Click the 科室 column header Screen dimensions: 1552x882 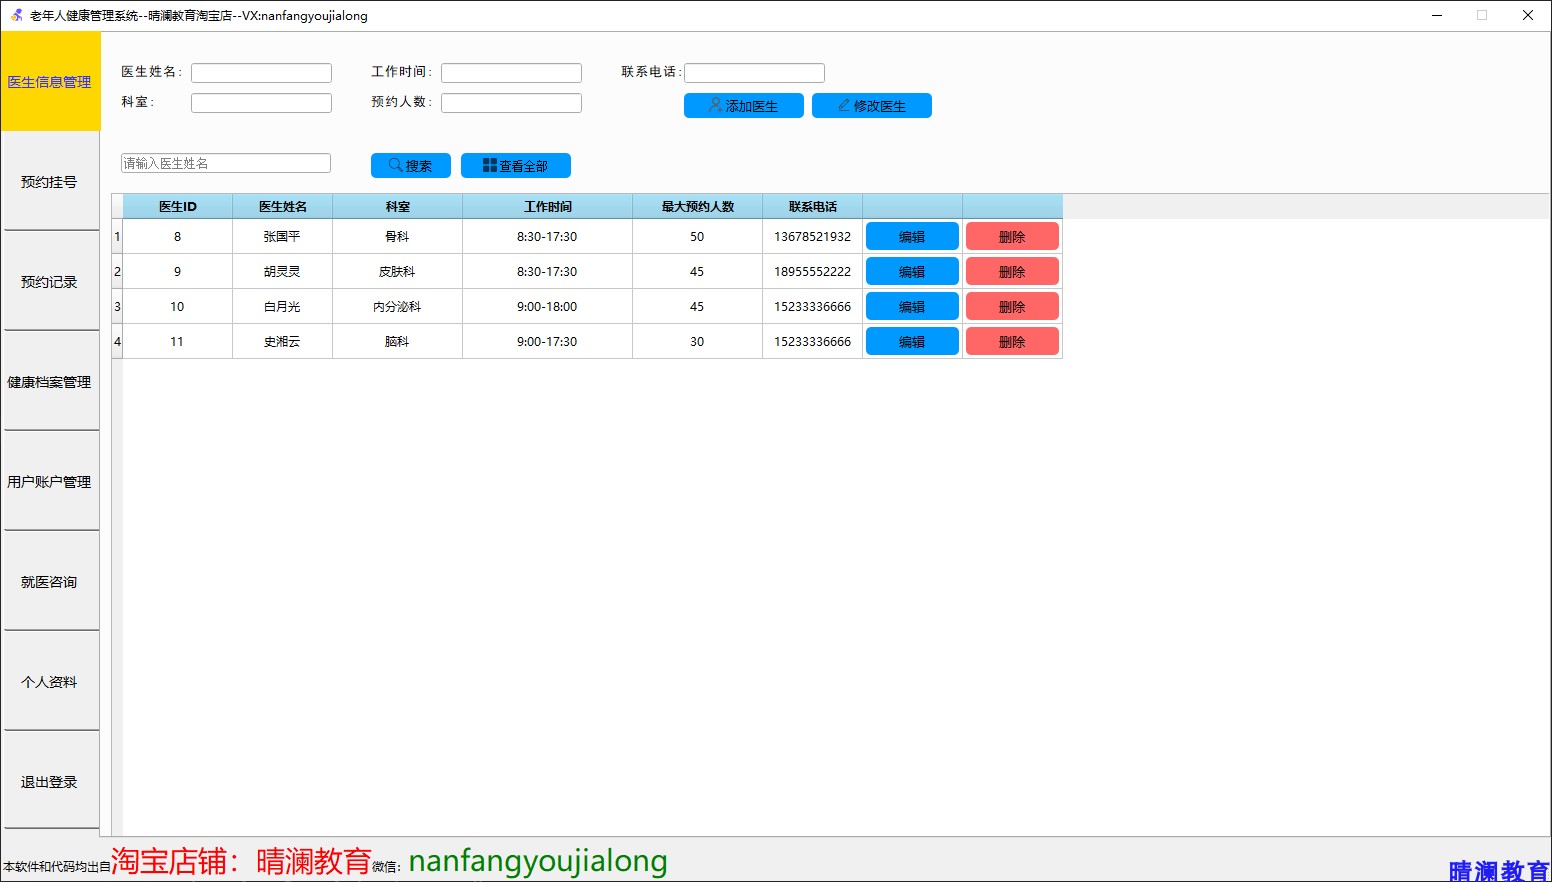tap(398, 207)
